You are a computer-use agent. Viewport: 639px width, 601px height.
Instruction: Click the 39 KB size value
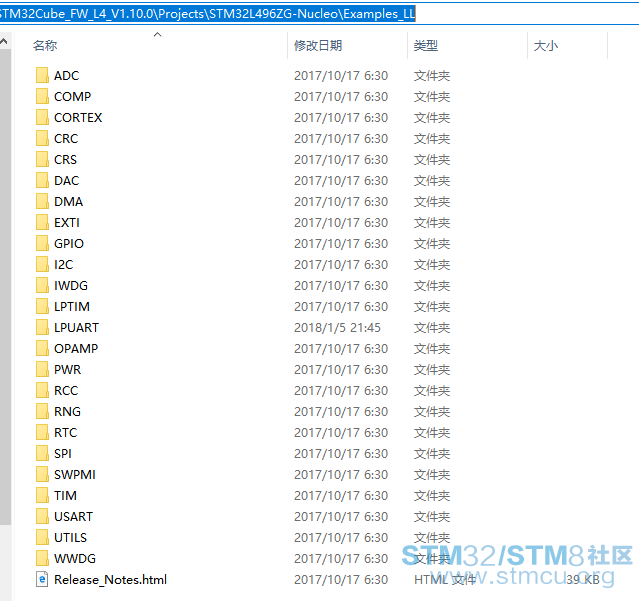click(x=583, y=579)
